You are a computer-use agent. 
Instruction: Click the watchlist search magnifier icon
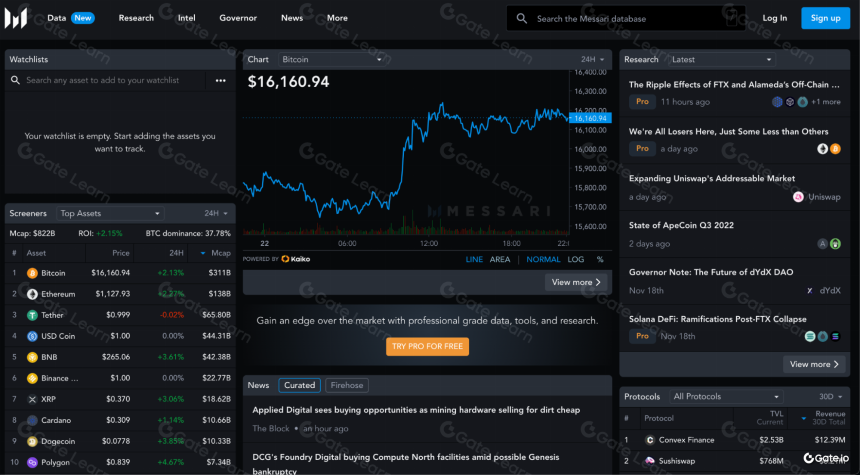point(15,80)
